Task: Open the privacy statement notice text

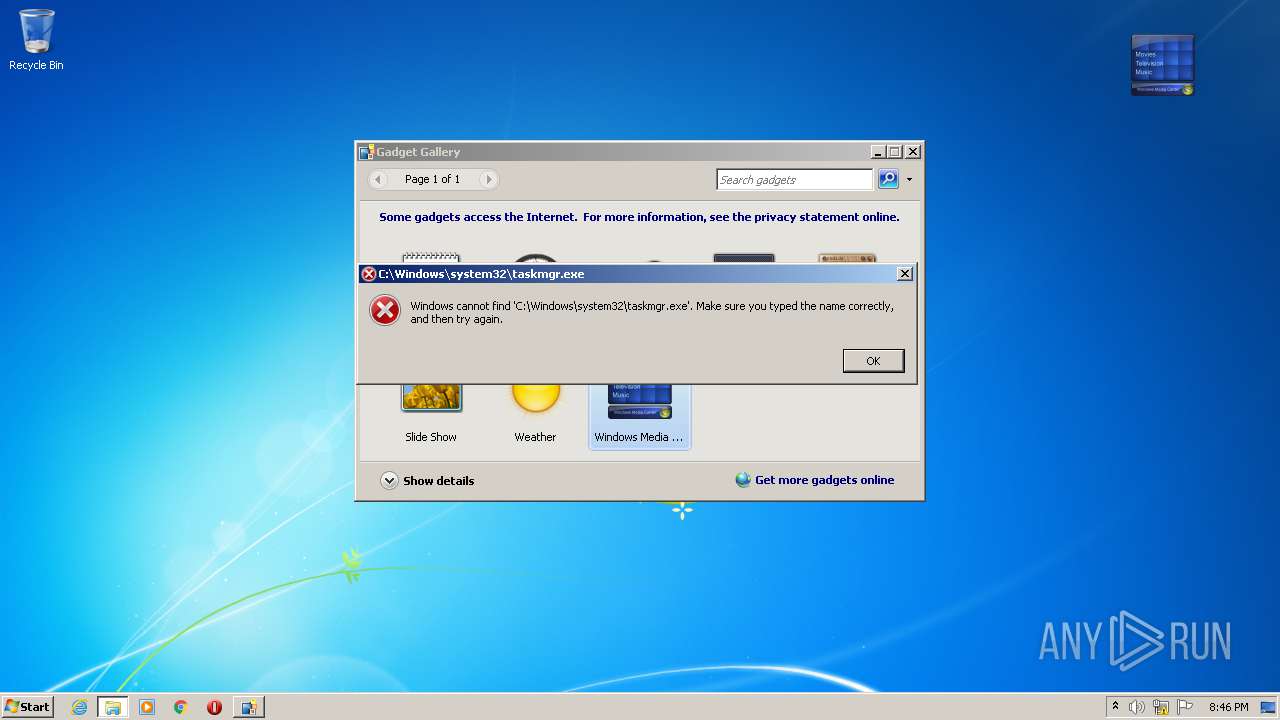Action: [x=639, y=217]
